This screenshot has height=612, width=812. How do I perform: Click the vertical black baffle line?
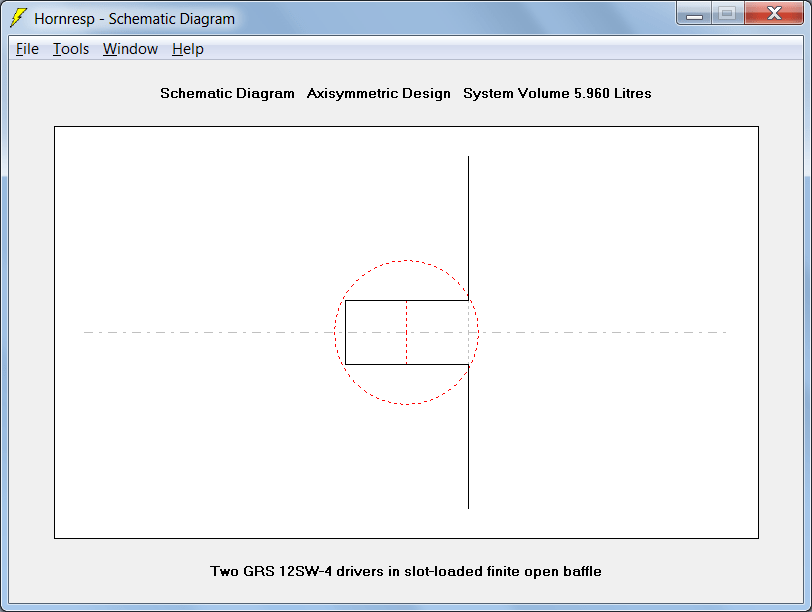point(469,228)
